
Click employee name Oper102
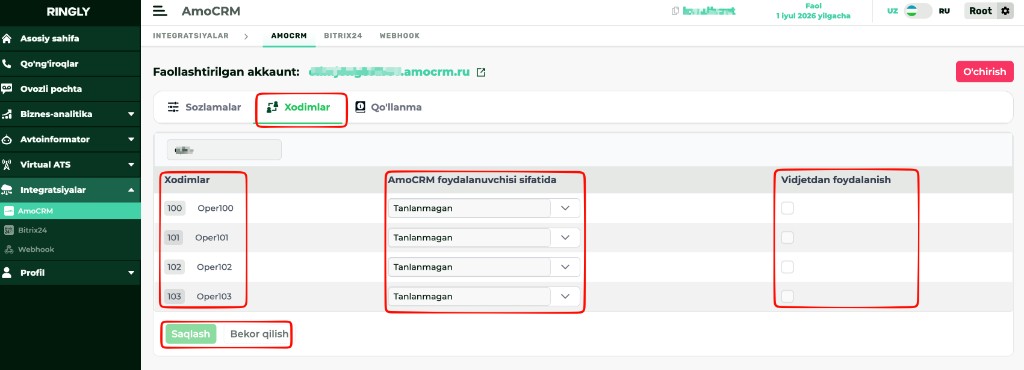214,267
